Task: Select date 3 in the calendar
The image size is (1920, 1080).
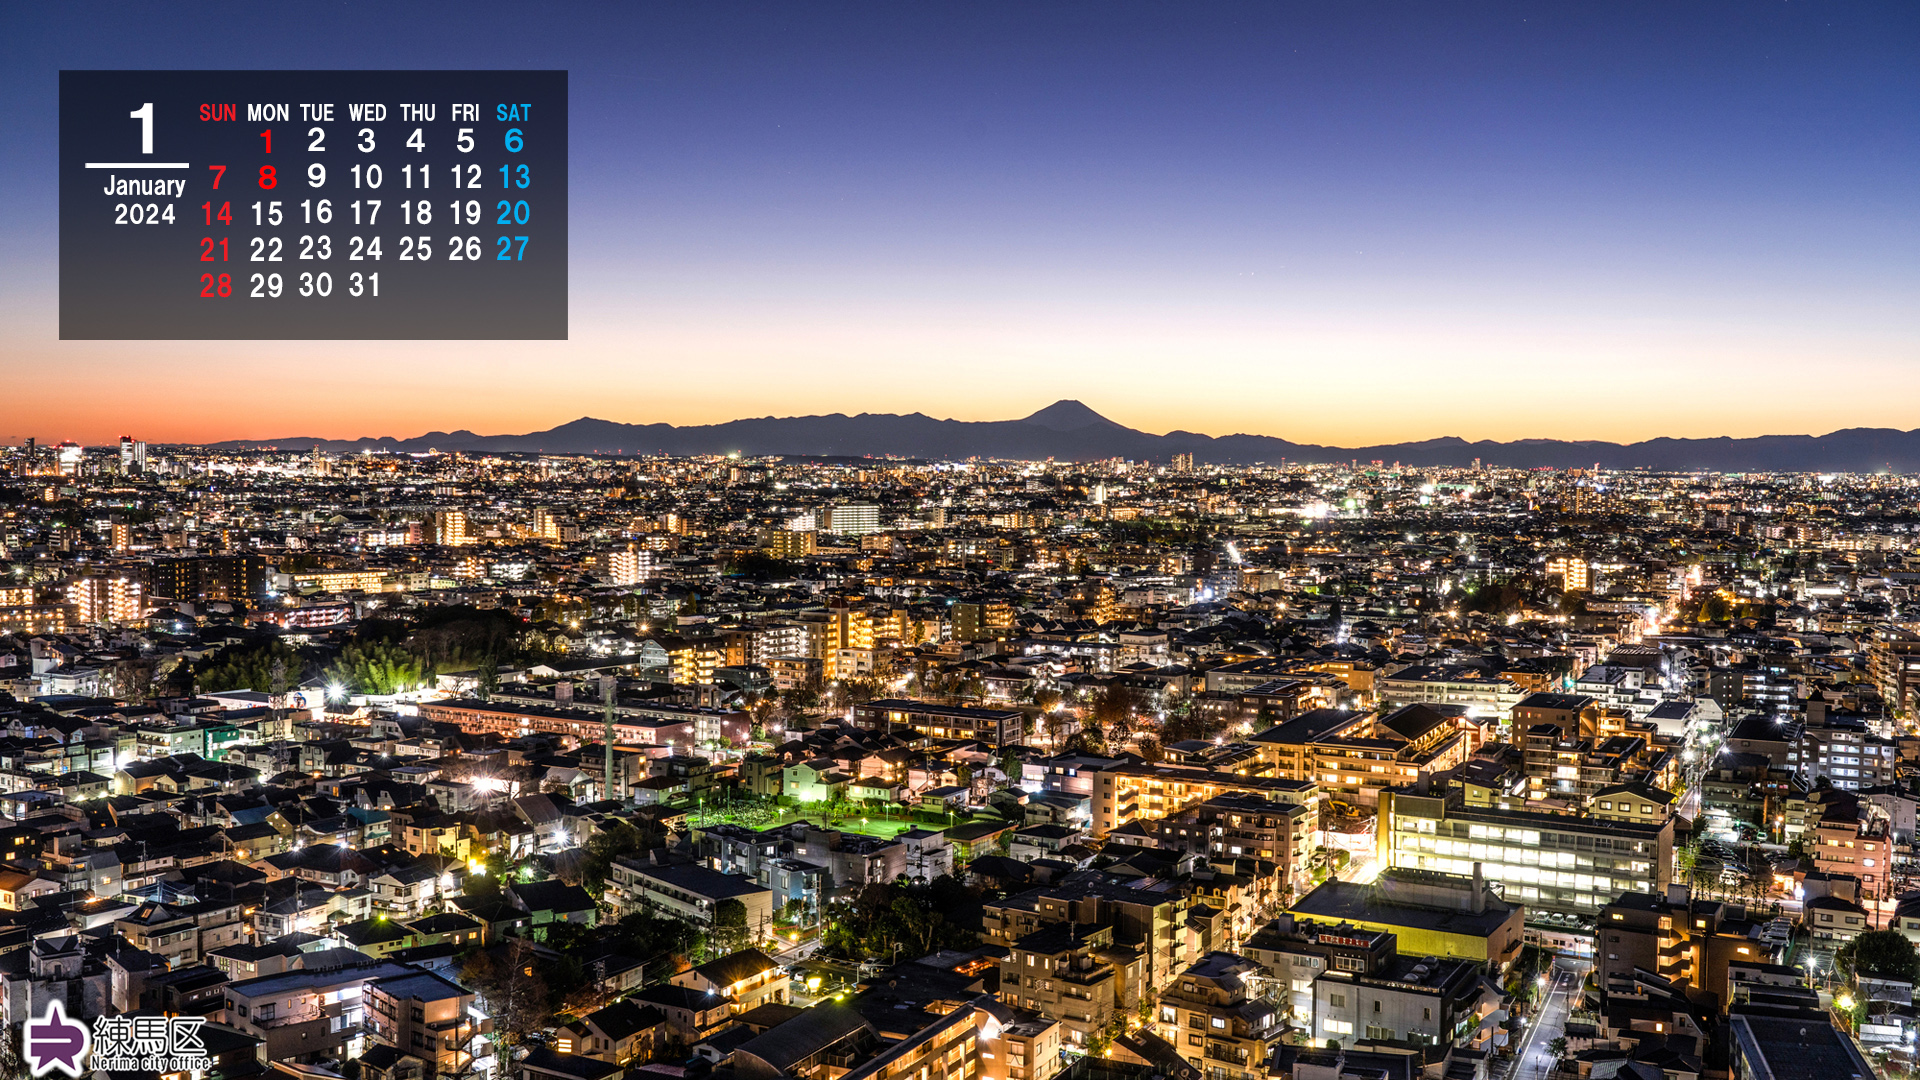Action: click(366, 141)
